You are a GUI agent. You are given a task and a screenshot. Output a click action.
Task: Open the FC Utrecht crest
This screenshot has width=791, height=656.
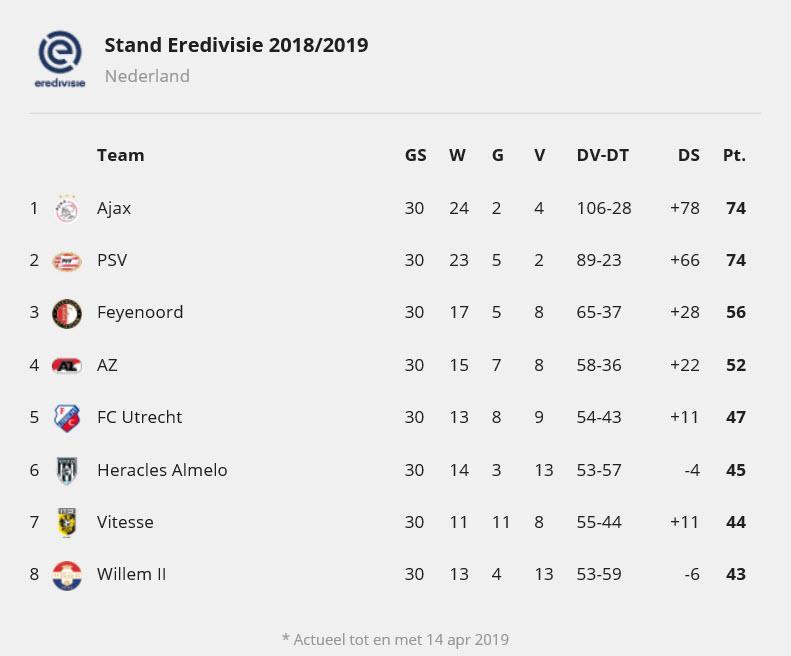67,417
